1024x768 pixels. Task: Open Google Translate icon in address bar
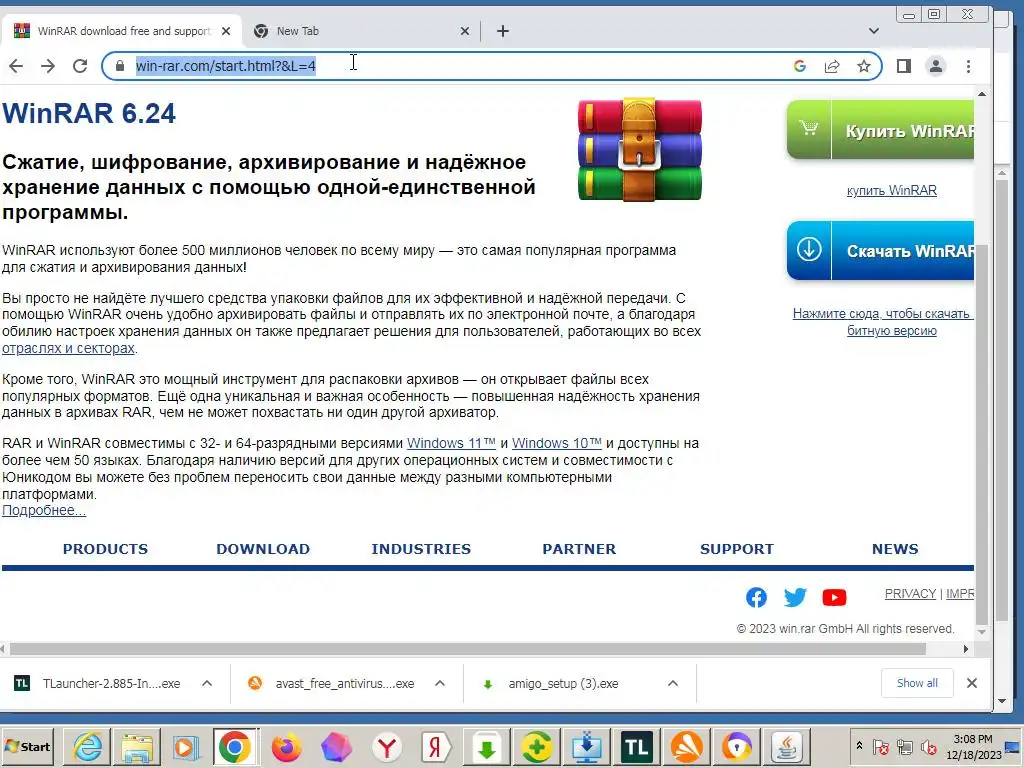(799, 66)
